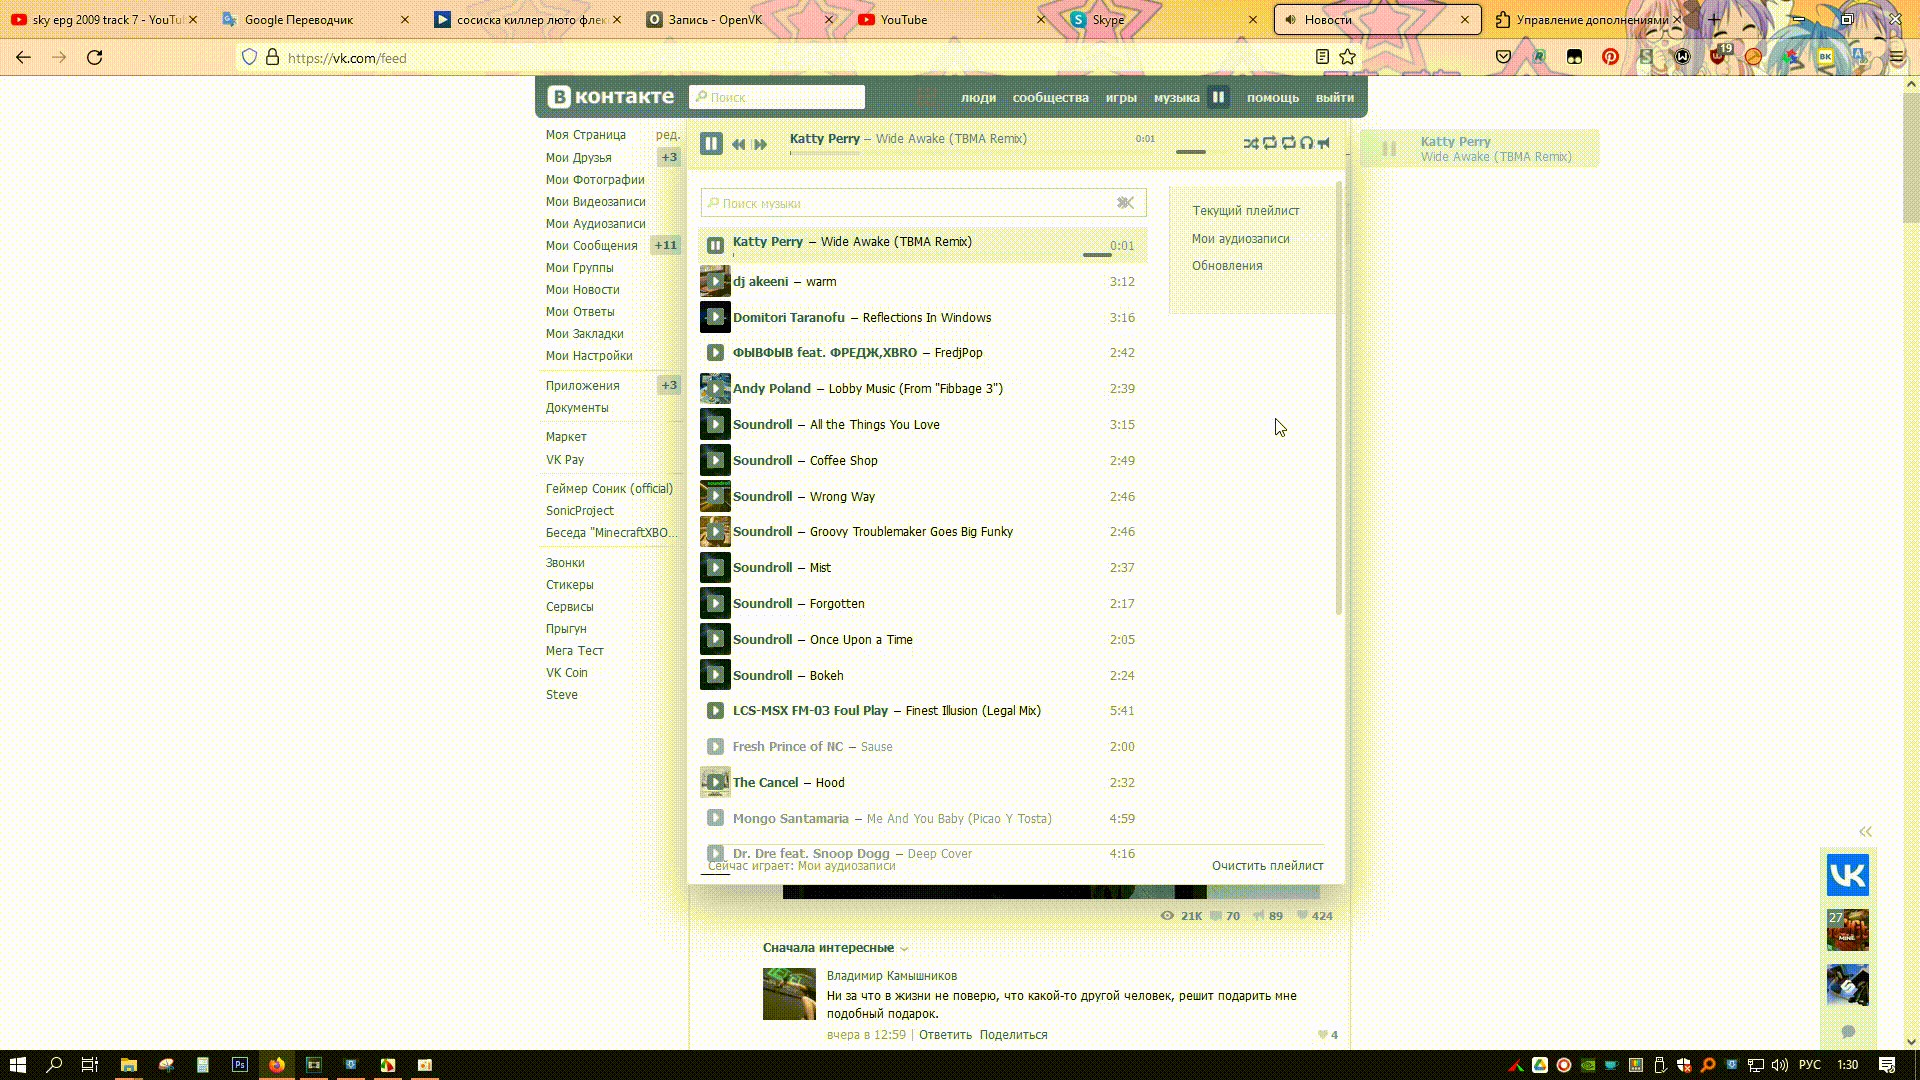Switch to 'Мои аудиозаписи' section
Image resolution: width=1920 pixels, height=1080 pixels.
[1240, 239]
